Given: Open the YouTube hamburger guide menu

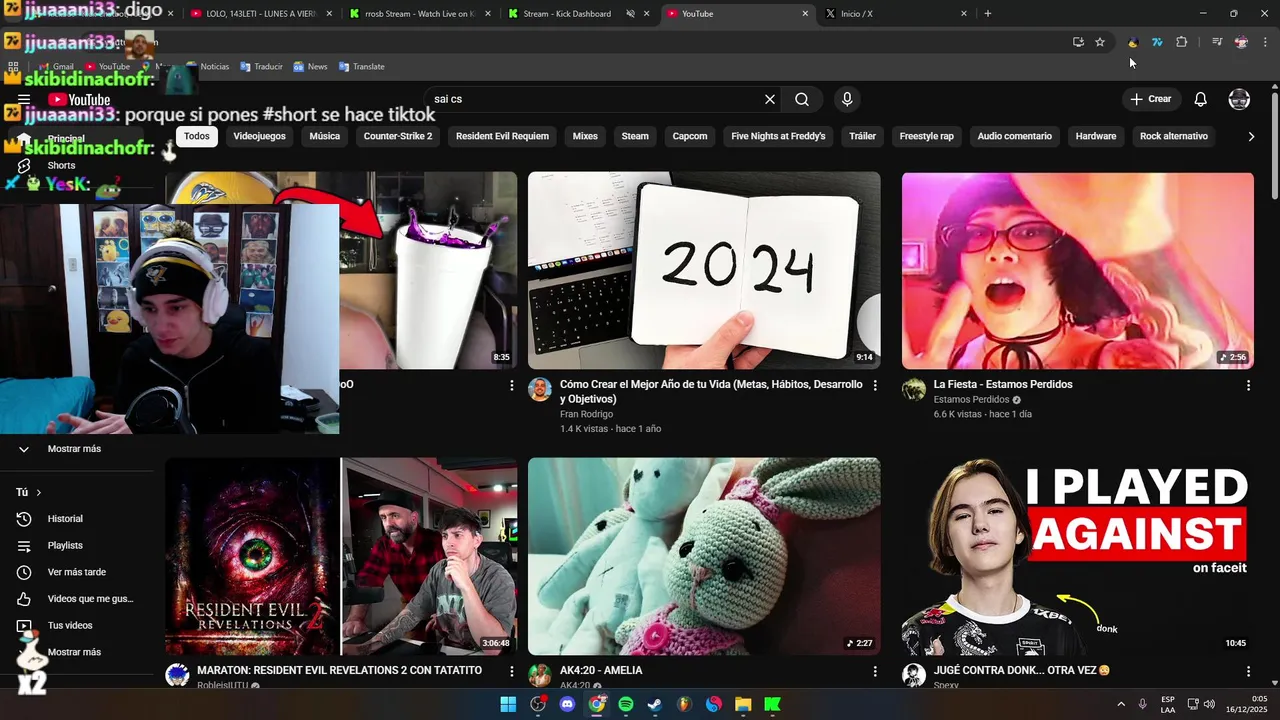Looking at the screenshot, I should click(x=24, y=99).
